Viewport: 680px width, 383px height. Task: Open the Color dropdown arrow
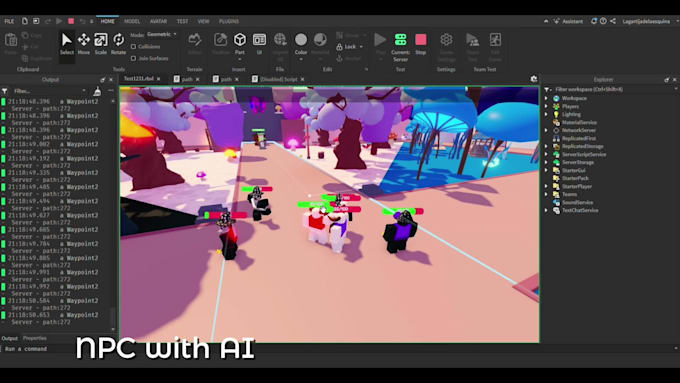pyautogui.click(x=301, y=59)
